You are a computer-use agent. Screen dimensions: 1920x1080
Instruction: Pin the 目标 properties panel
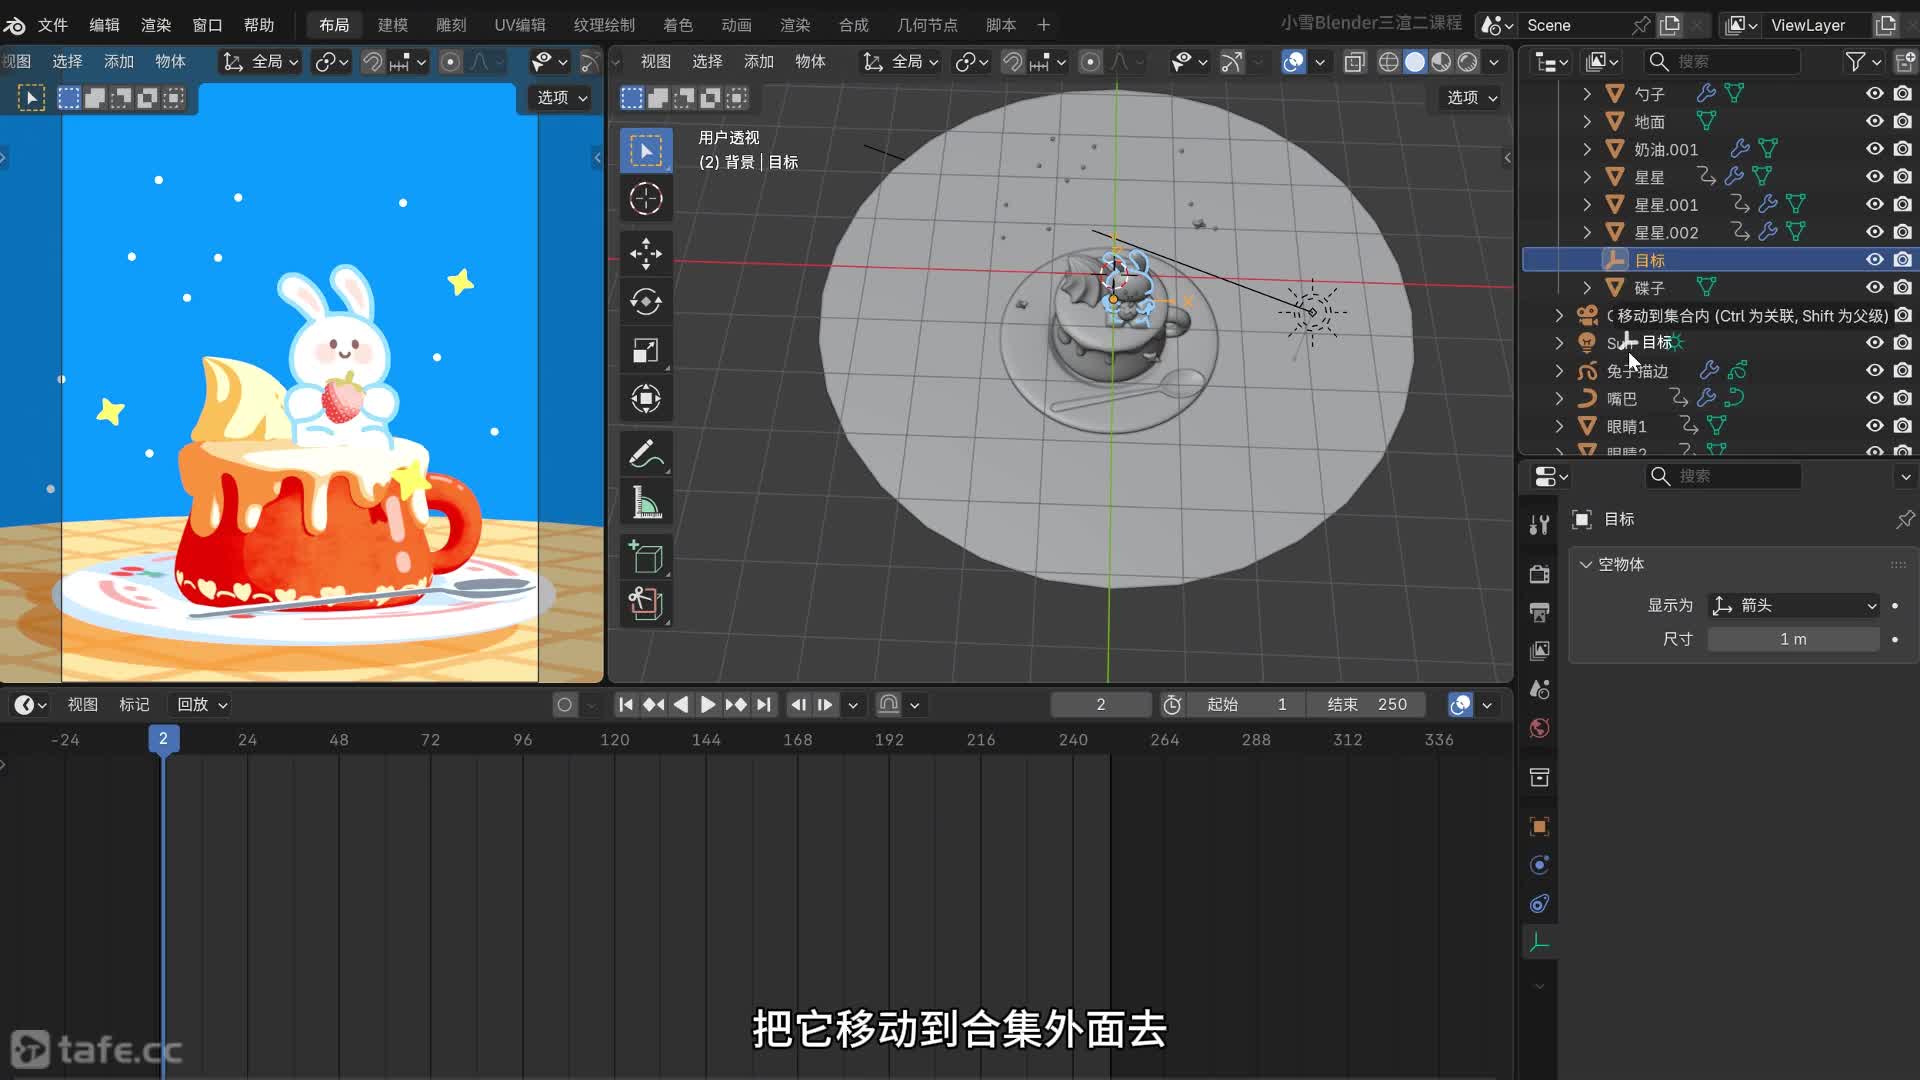[x=1905, y=519]
